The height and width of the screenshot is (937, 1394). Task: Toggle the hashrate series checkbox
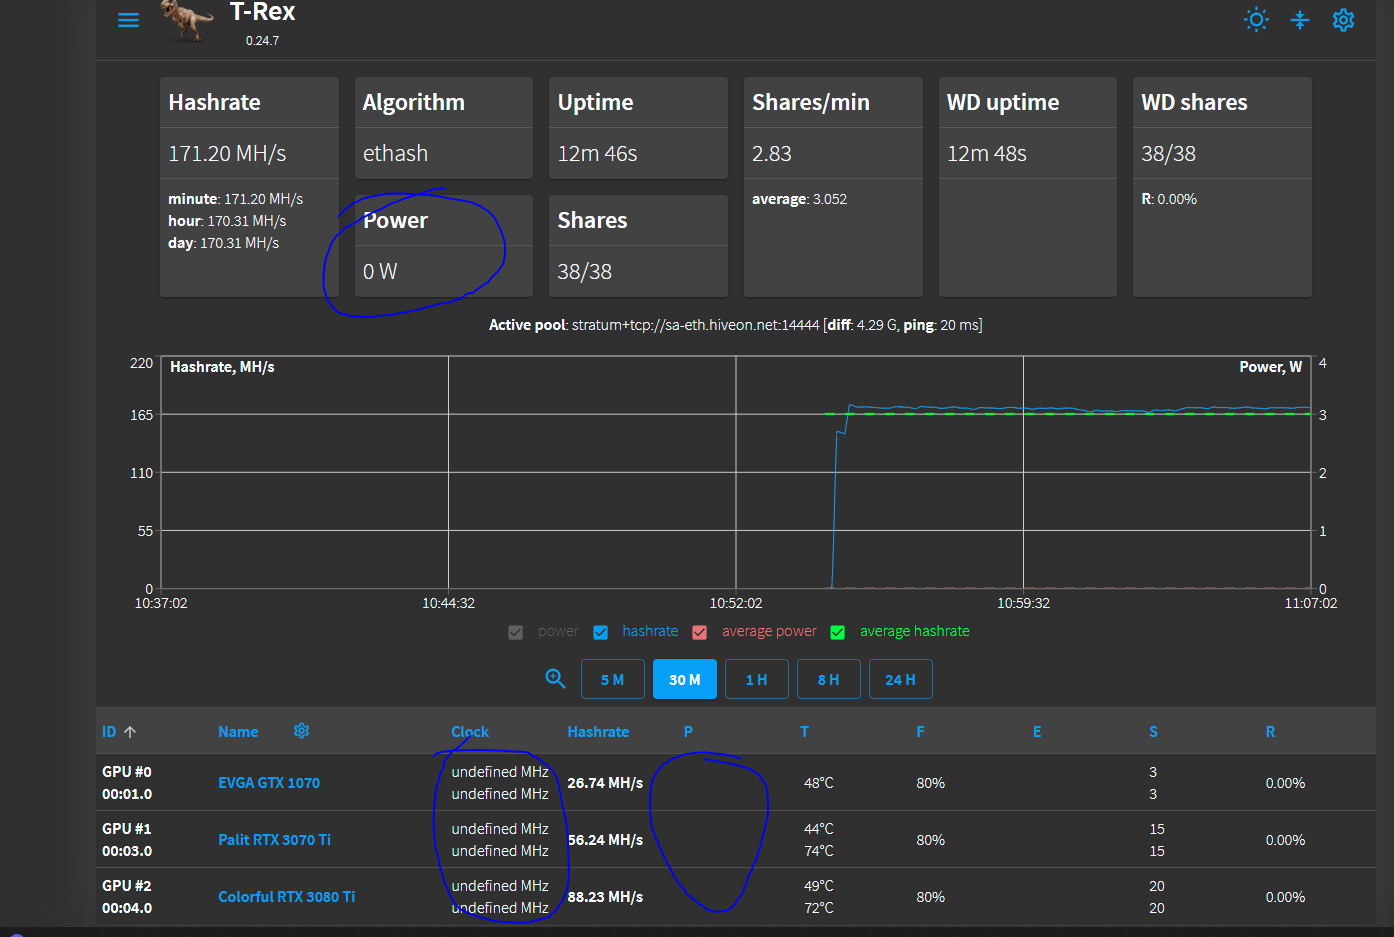[x=601, y=632]
